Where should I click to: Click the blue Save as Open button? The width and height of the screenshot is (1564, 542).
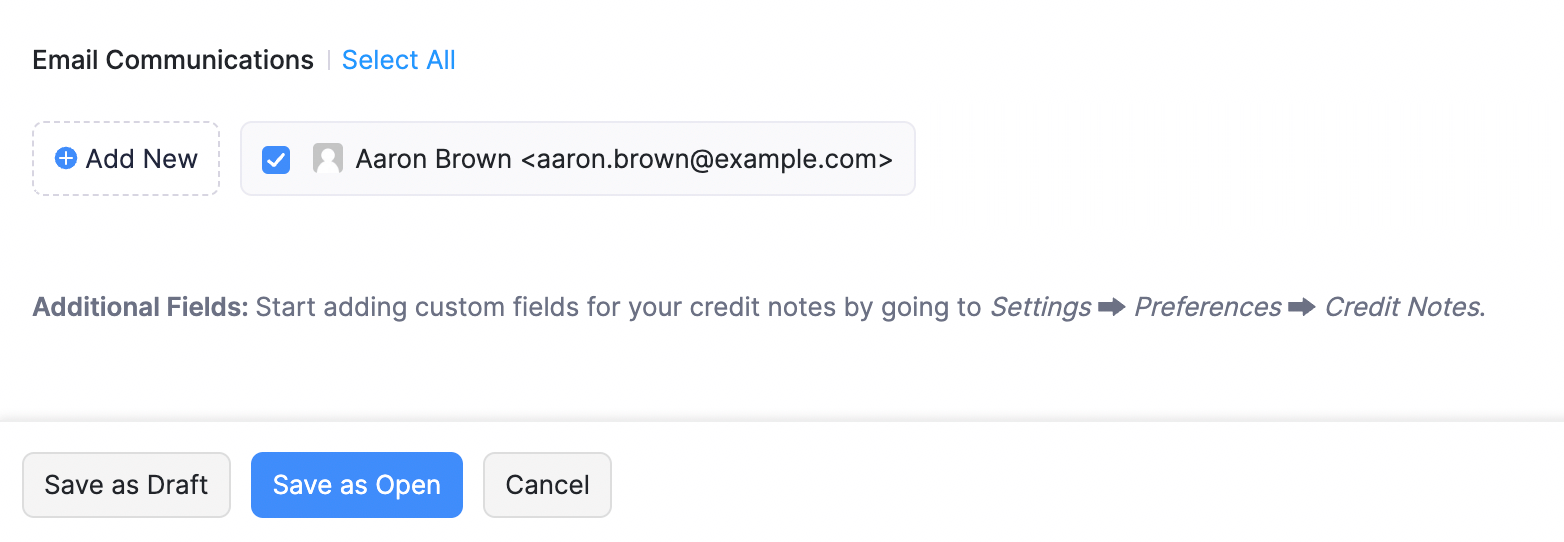[357, 485]
